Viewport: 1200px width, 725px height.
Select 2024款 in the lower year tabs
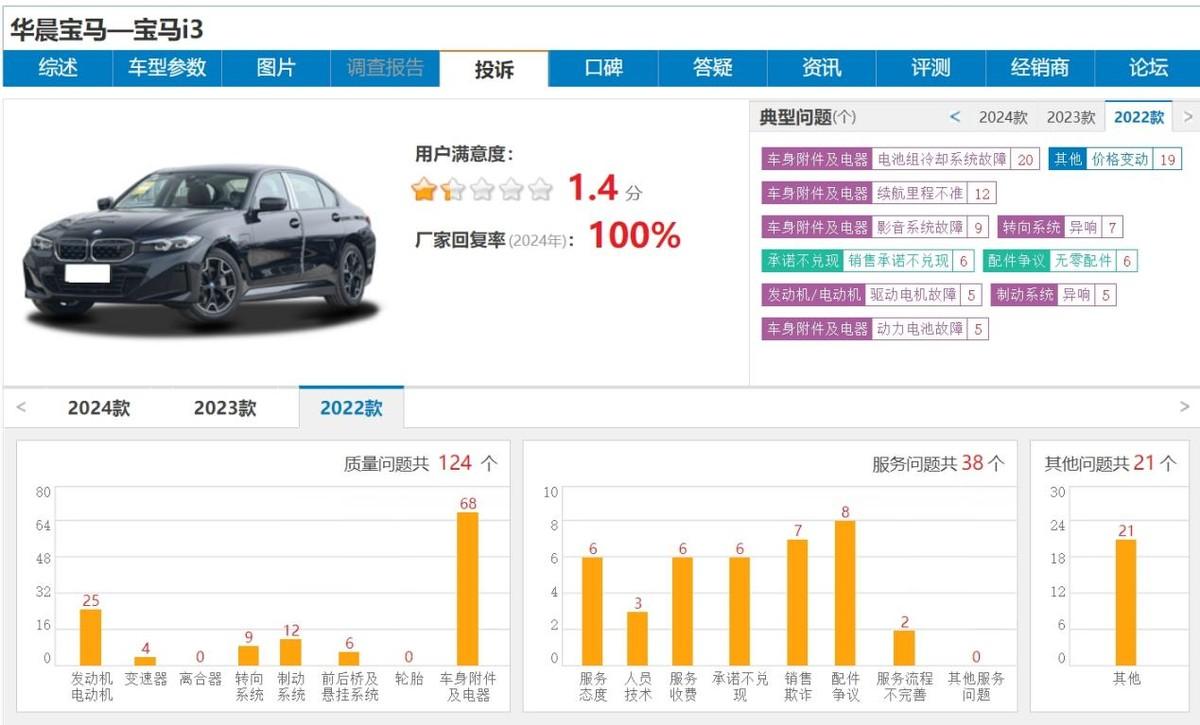pyautogui.click(x=99, y=408)
